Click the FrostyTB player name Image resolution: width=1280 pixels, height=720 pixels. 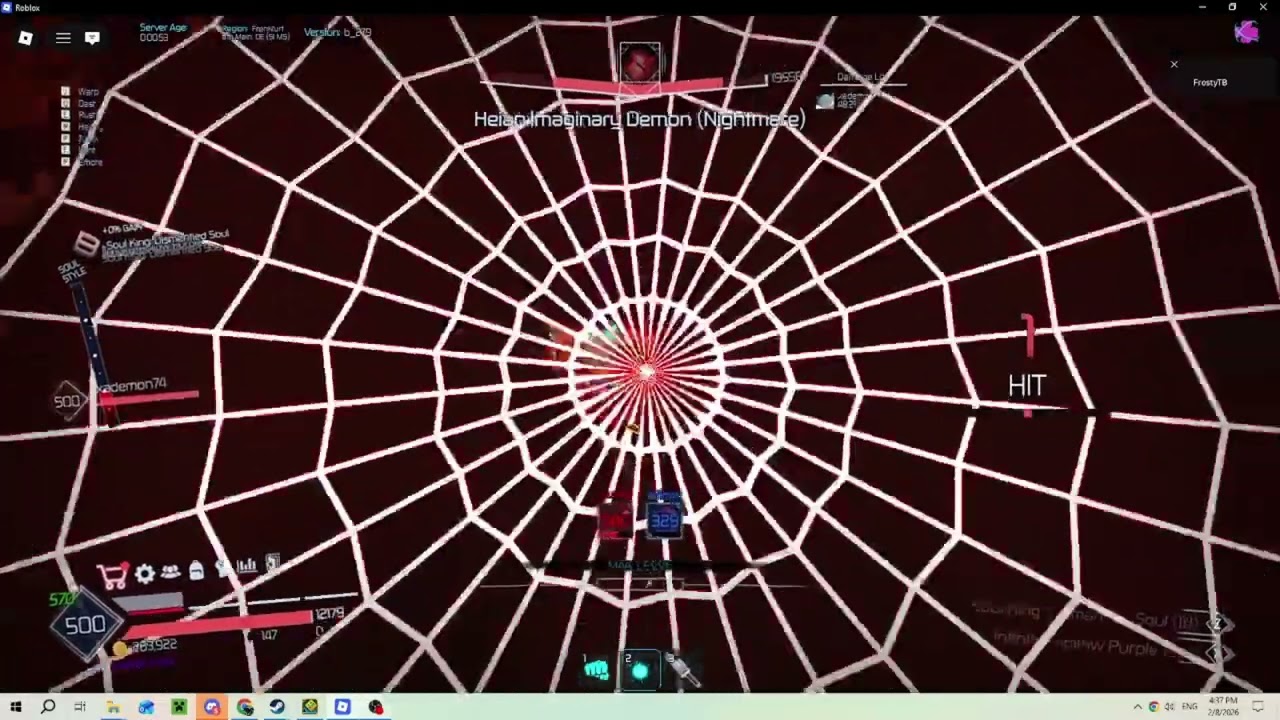(1210, 83)
